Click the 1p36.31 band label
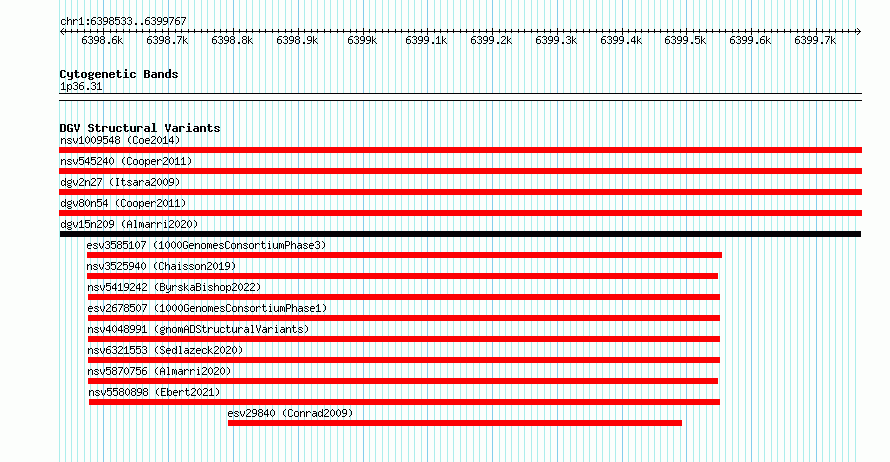Viewport: 890px width, 462px height. point(81,86)
